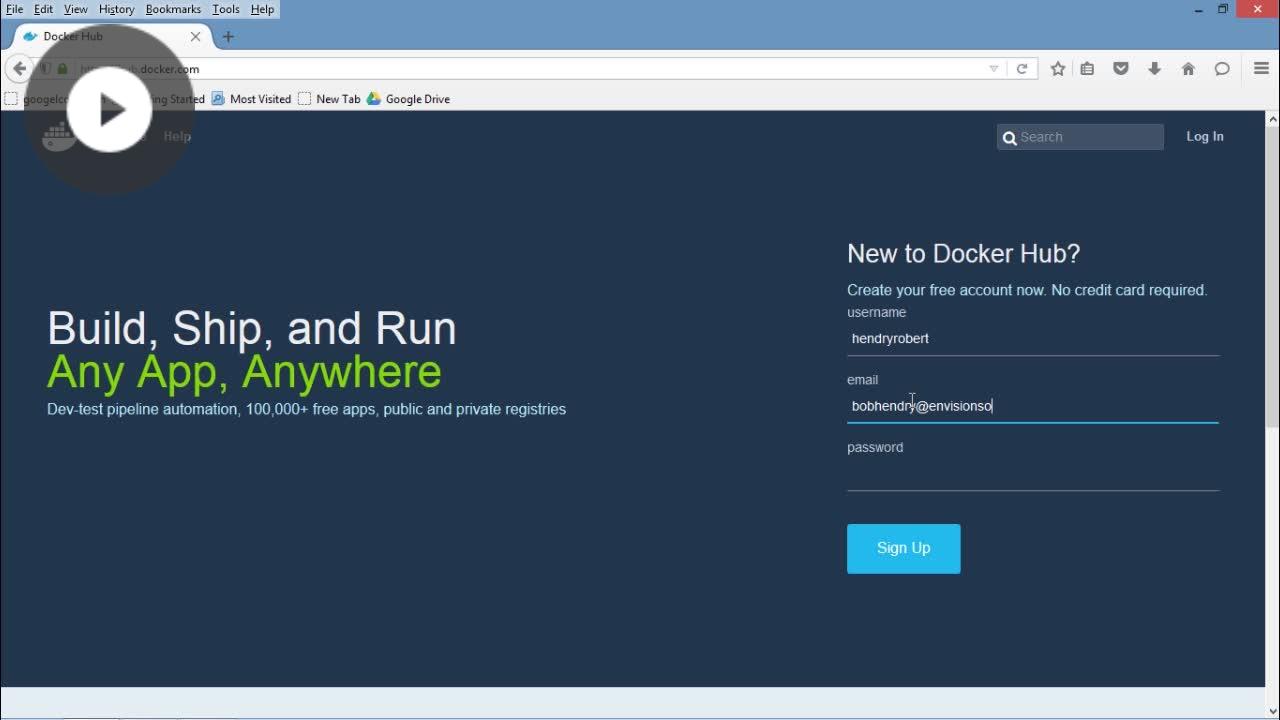Open the Most Visited bookmarks folder

[x=251, y=99]
